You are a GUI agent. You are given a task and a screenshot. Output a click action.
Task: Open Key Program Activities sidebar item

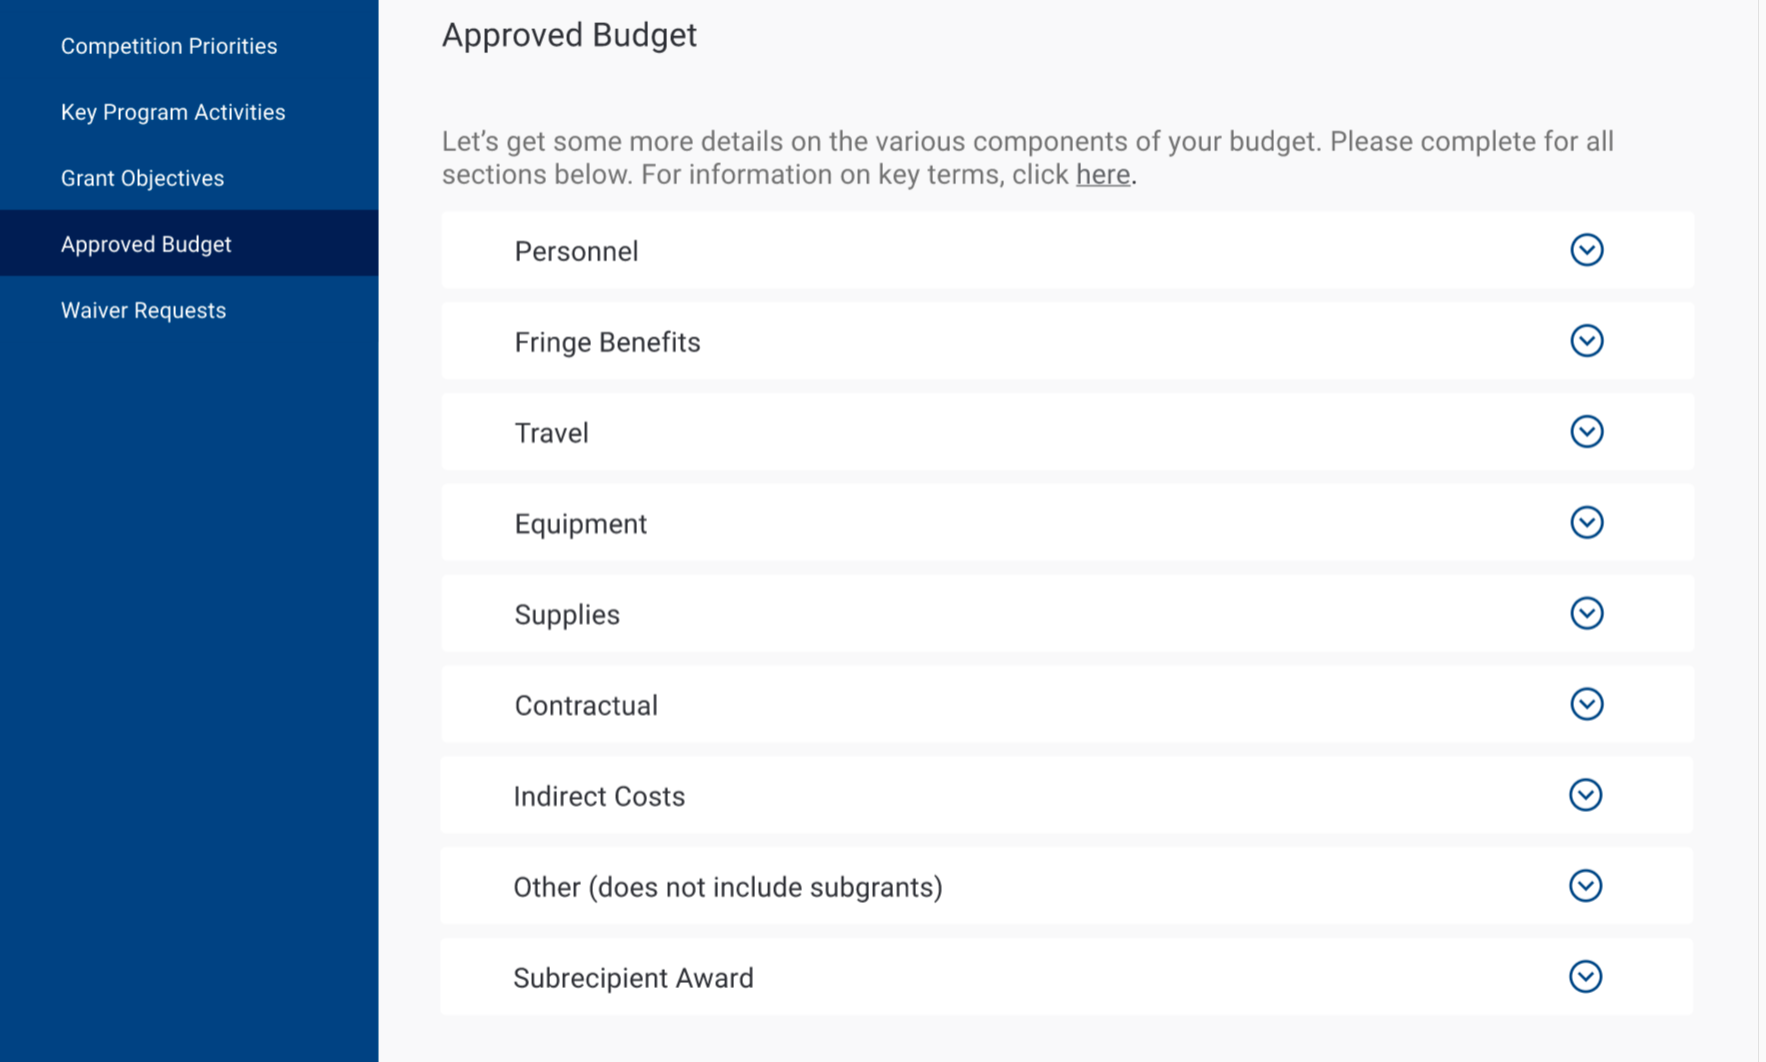173,112
